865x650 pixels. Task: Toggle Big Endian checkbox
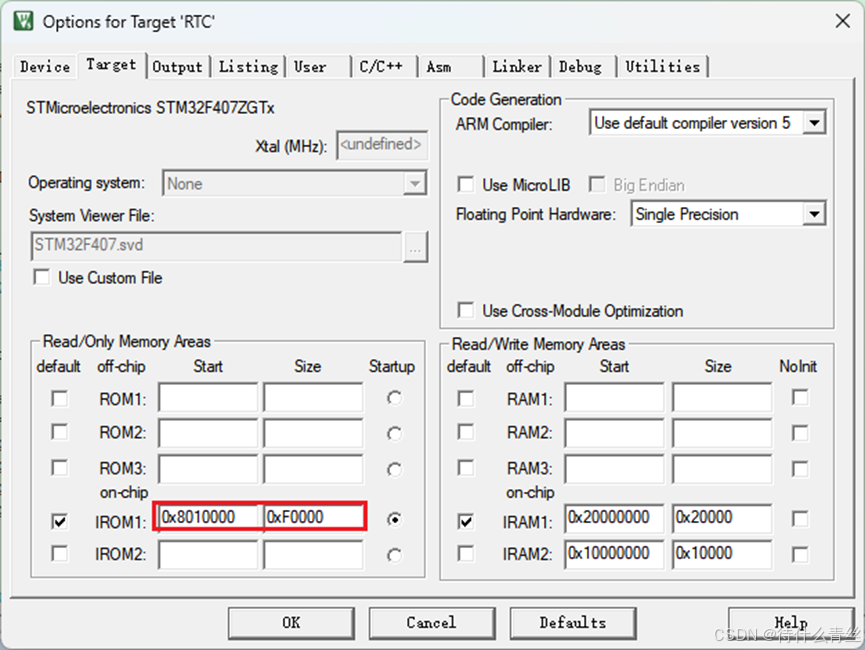tap(596, 184)
